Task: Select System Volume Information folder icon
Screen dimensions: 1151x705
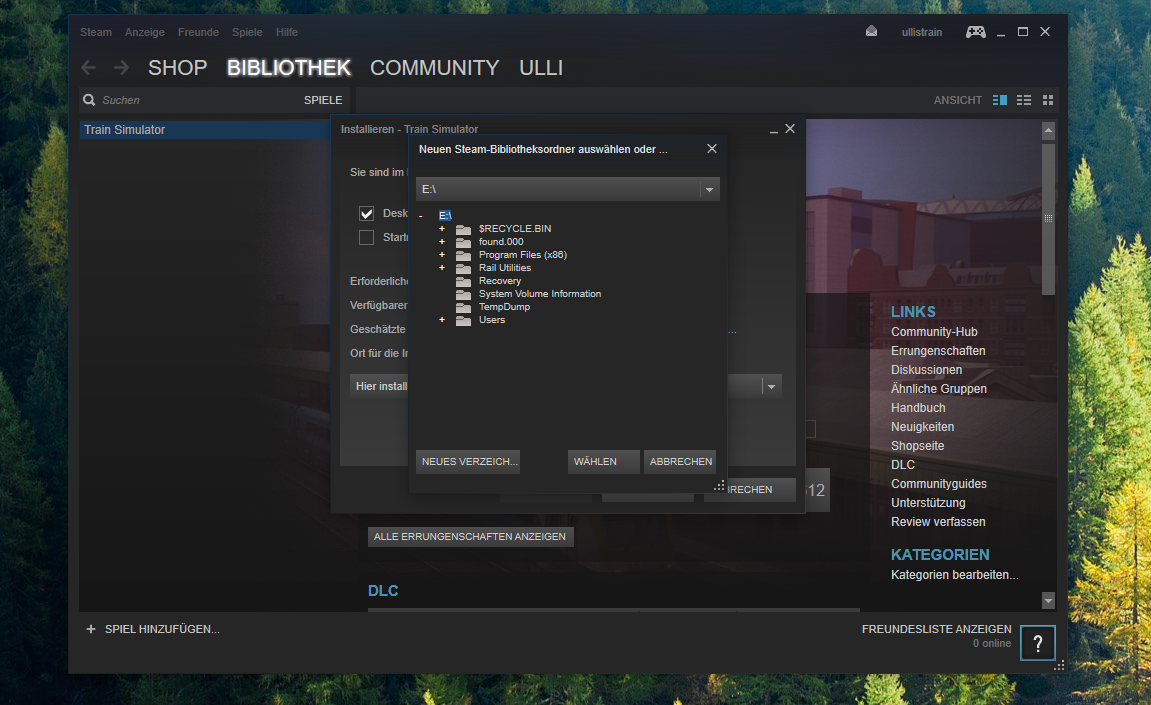Action: (x=463, y=294)
